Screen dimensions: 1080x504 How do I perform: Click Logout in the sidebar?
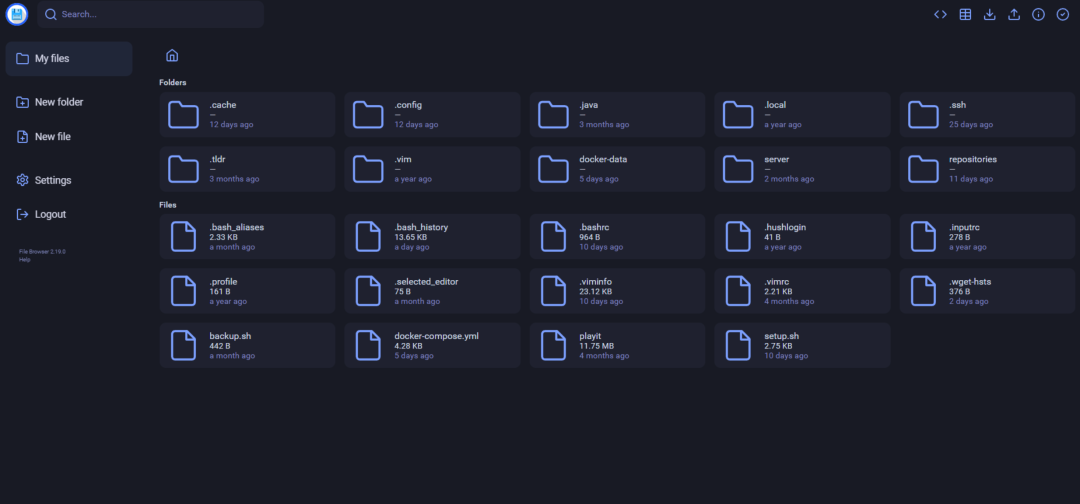(69, 214)
